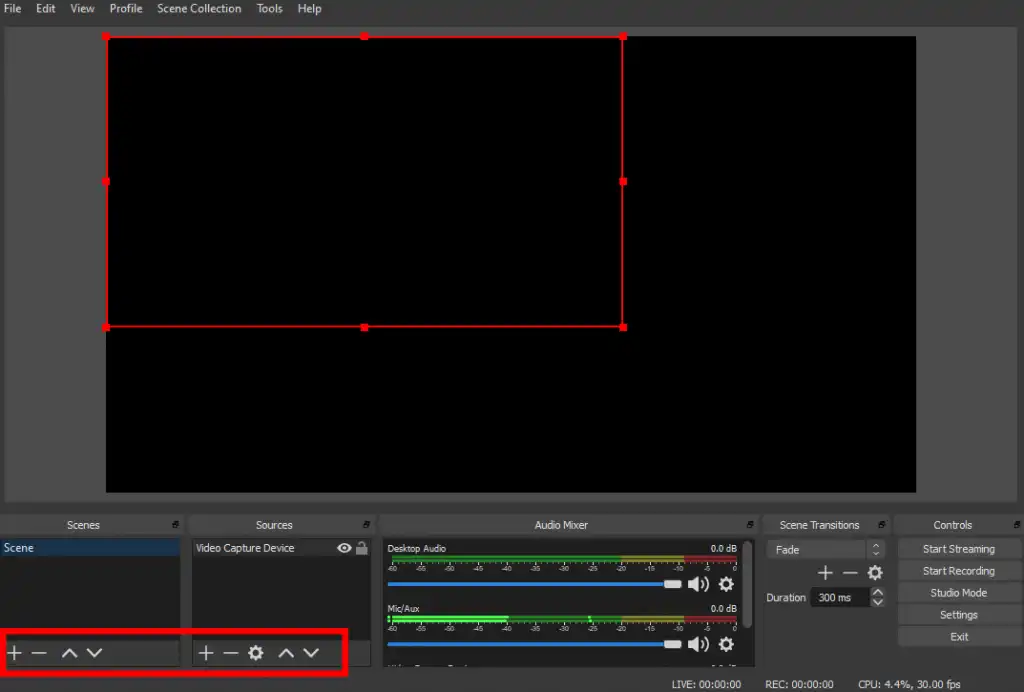Open the Tools menu
1024x692 pixels.
269,8
